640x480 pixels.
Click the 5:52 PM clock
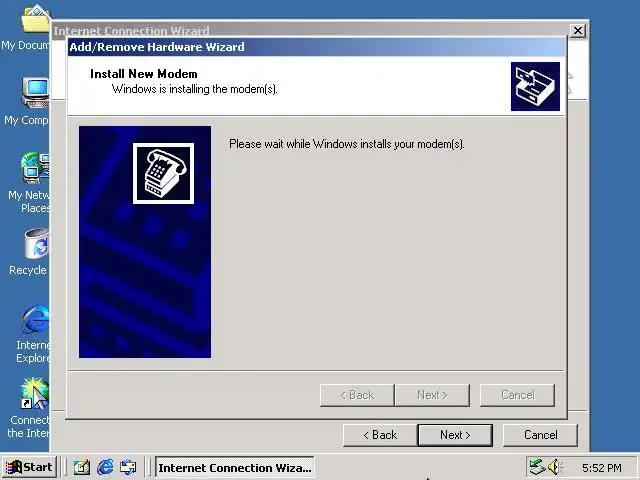[602, 468]
